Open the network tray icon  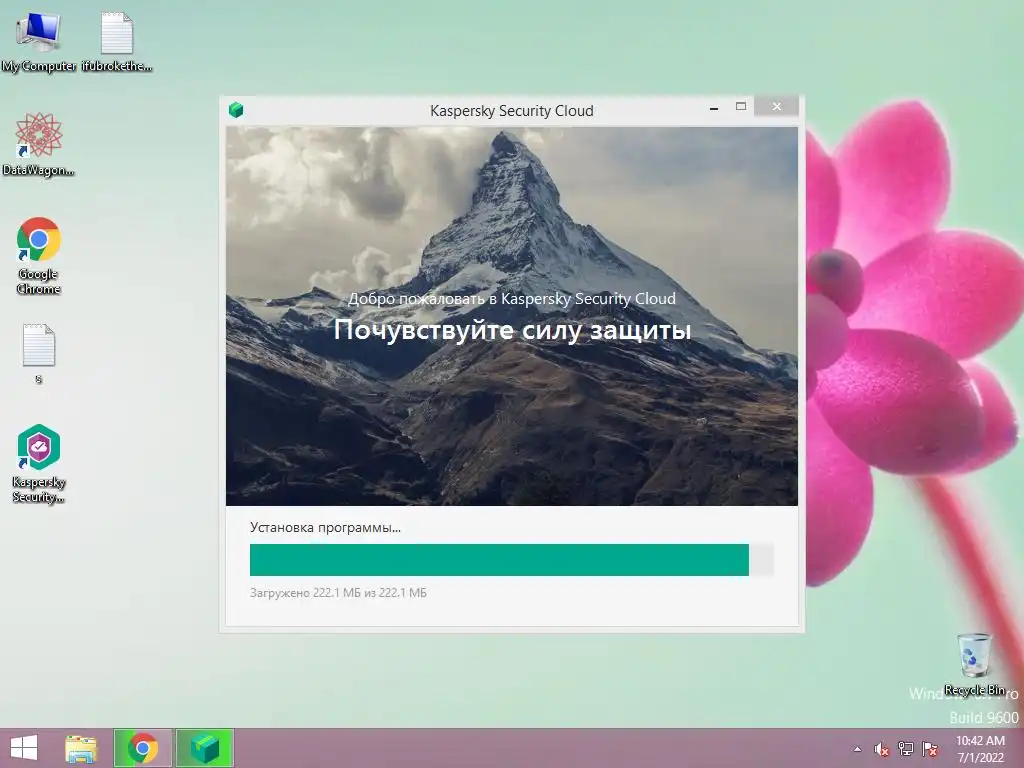tap(906, 749)
